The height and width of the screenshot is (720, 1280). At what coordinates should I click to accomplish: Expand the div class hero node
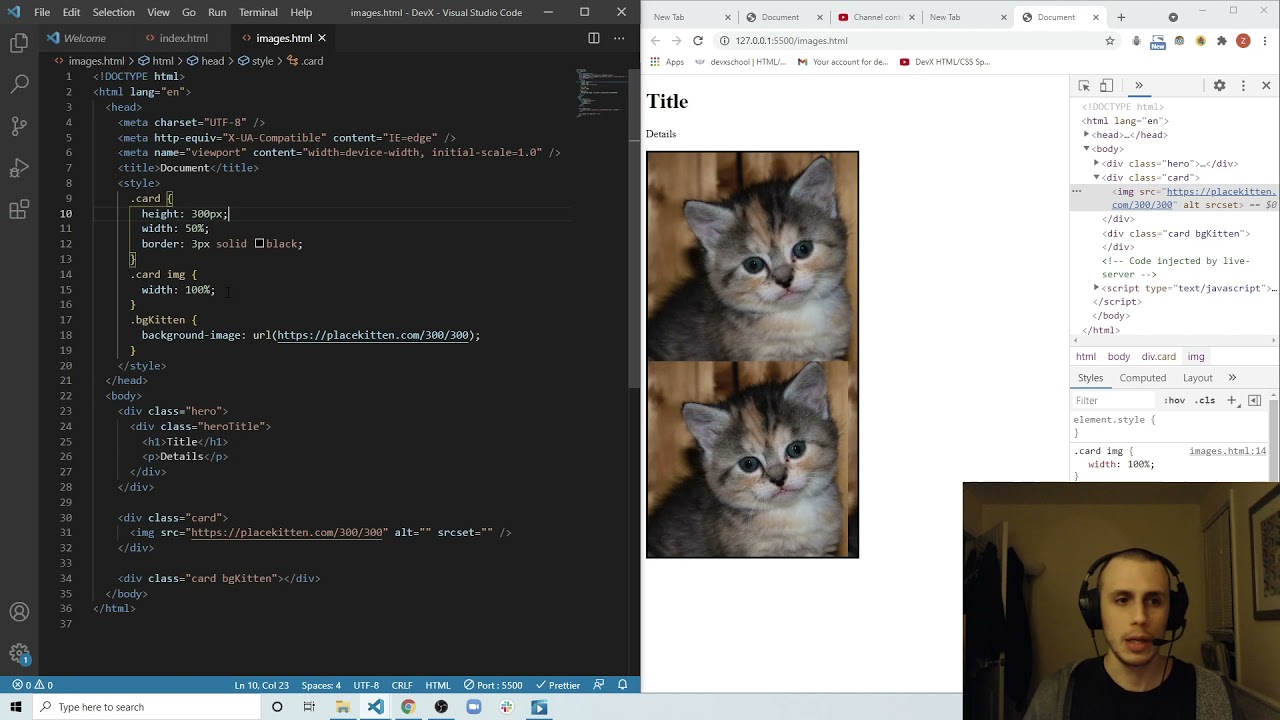pyautogui.click(x=1096, y=163)
